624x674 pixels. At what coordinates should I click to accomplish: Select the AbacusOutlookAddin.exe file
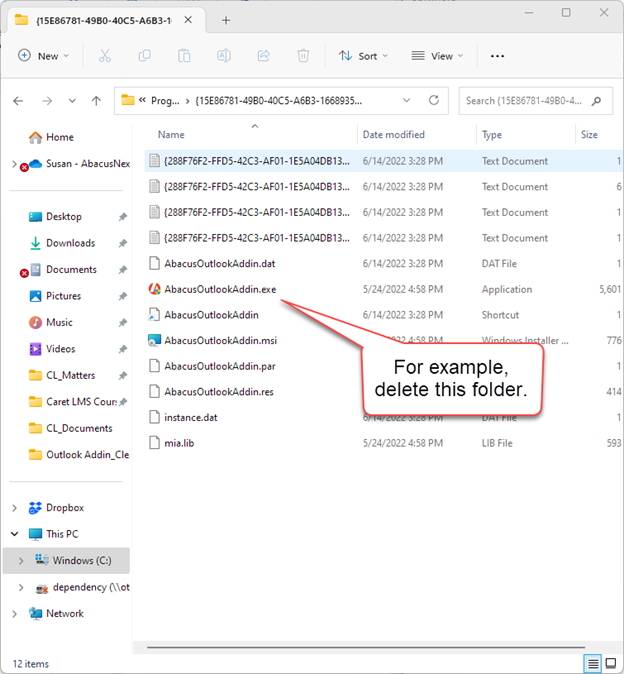point(220,289)
